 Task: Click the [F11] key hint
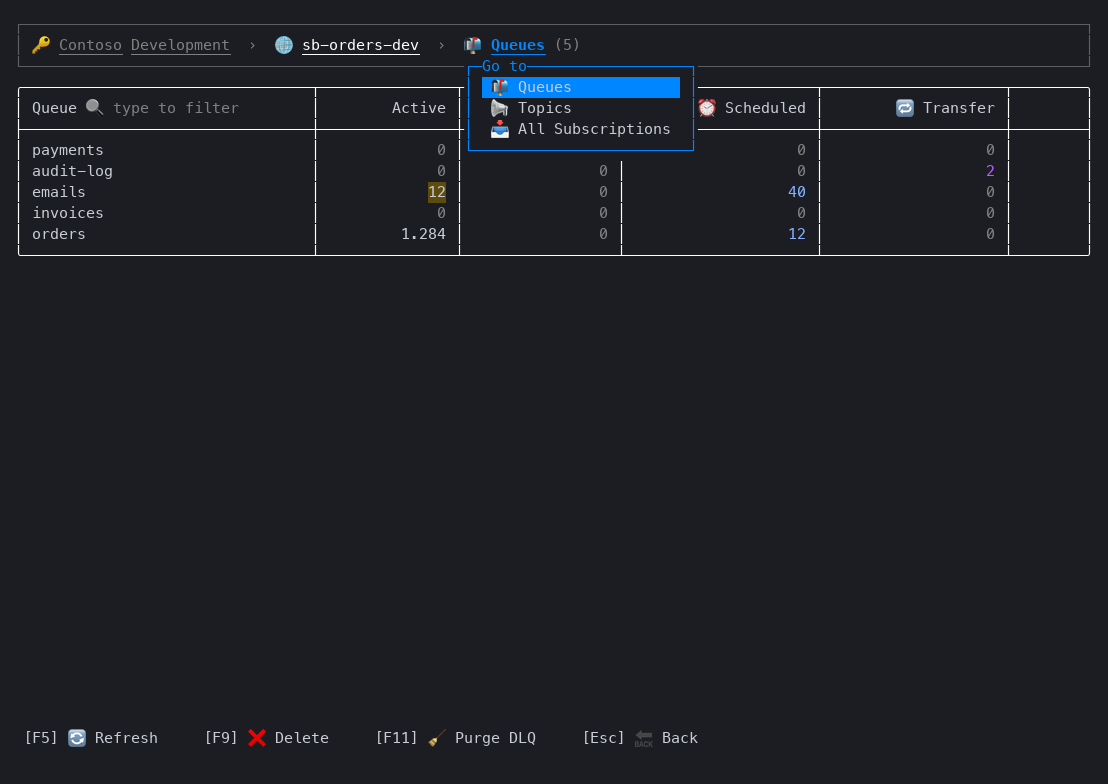coord(396,738)
